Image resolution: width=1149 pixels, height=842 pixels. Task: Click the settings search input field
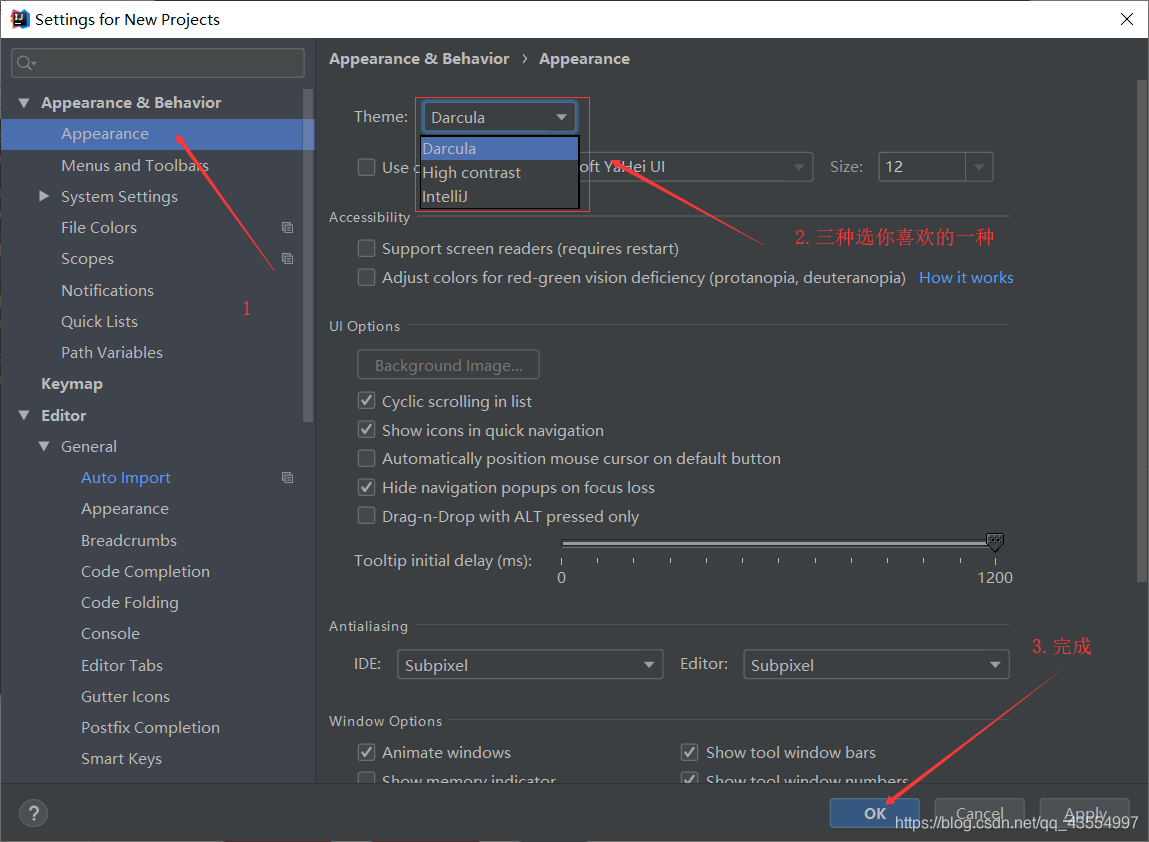pos(158,63)
